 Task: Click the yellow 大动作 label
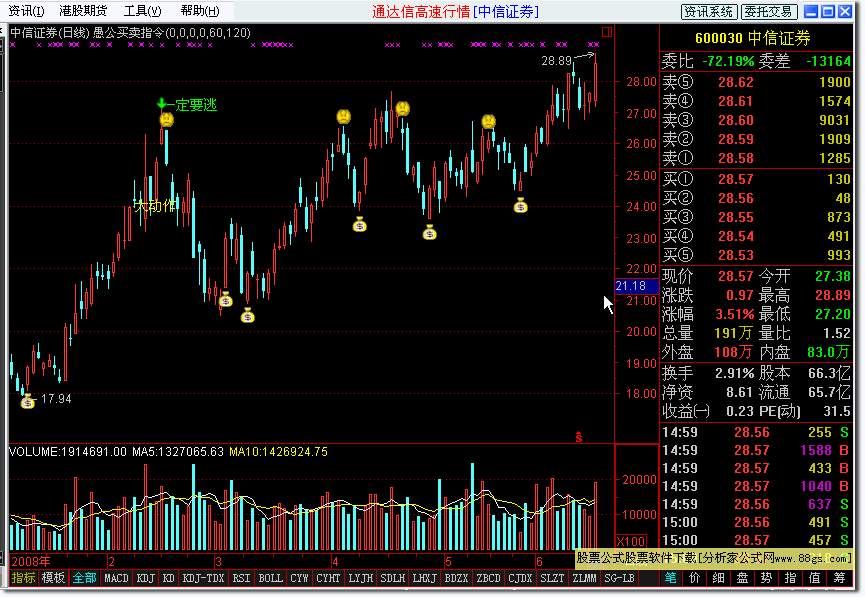coord(154,206)
